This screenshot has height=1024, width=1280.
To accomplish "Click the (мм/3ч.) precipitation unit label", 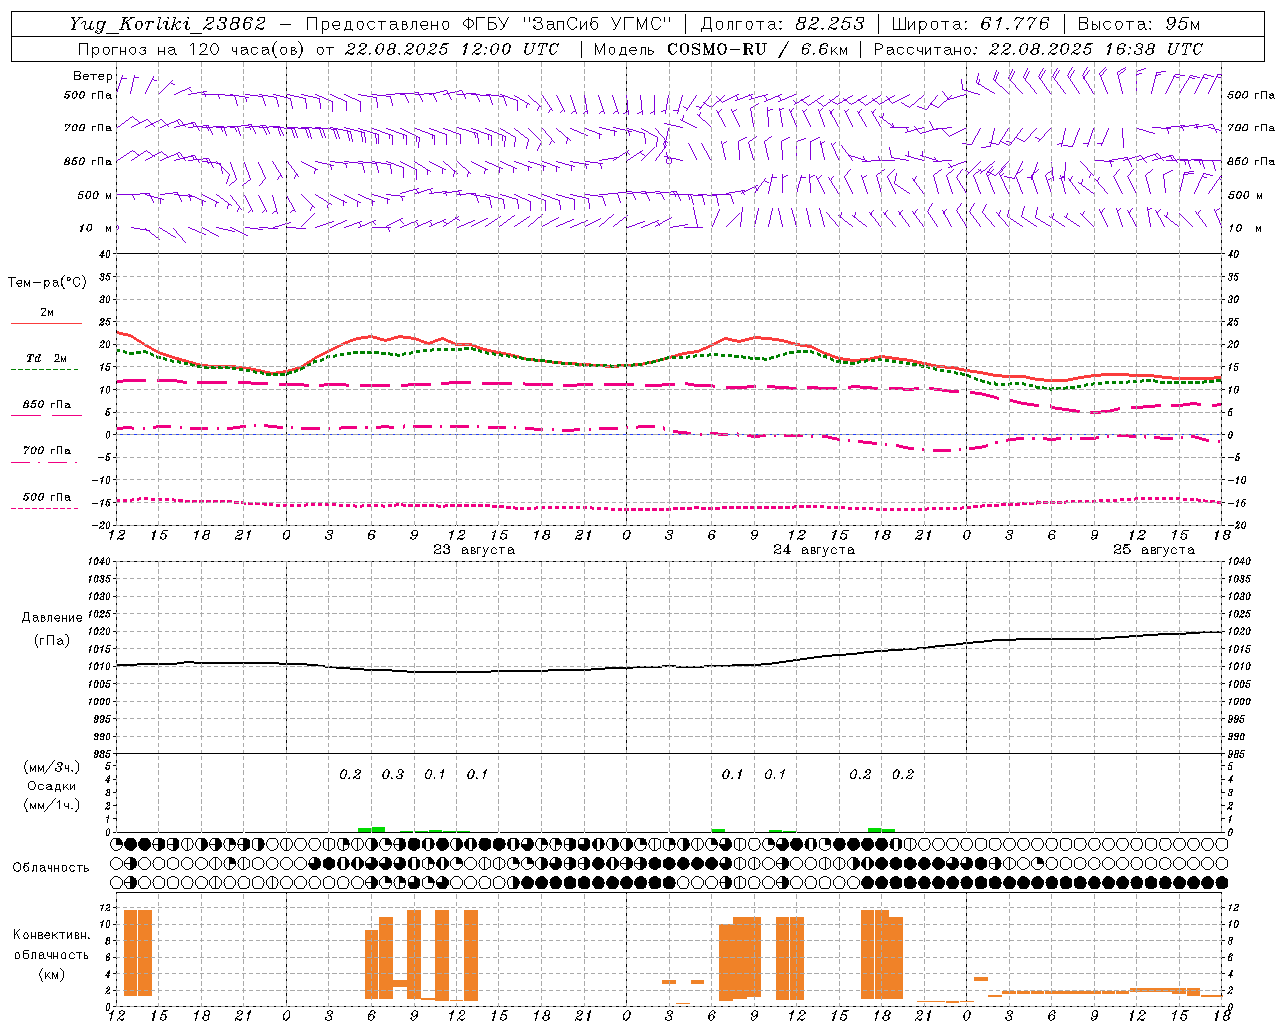I will pyautogui.click(x=52, y=768).
